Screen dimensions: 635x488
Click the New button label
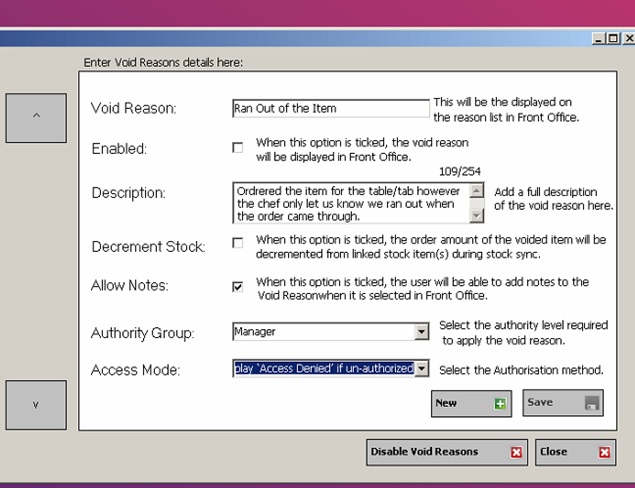click(446, 403)
